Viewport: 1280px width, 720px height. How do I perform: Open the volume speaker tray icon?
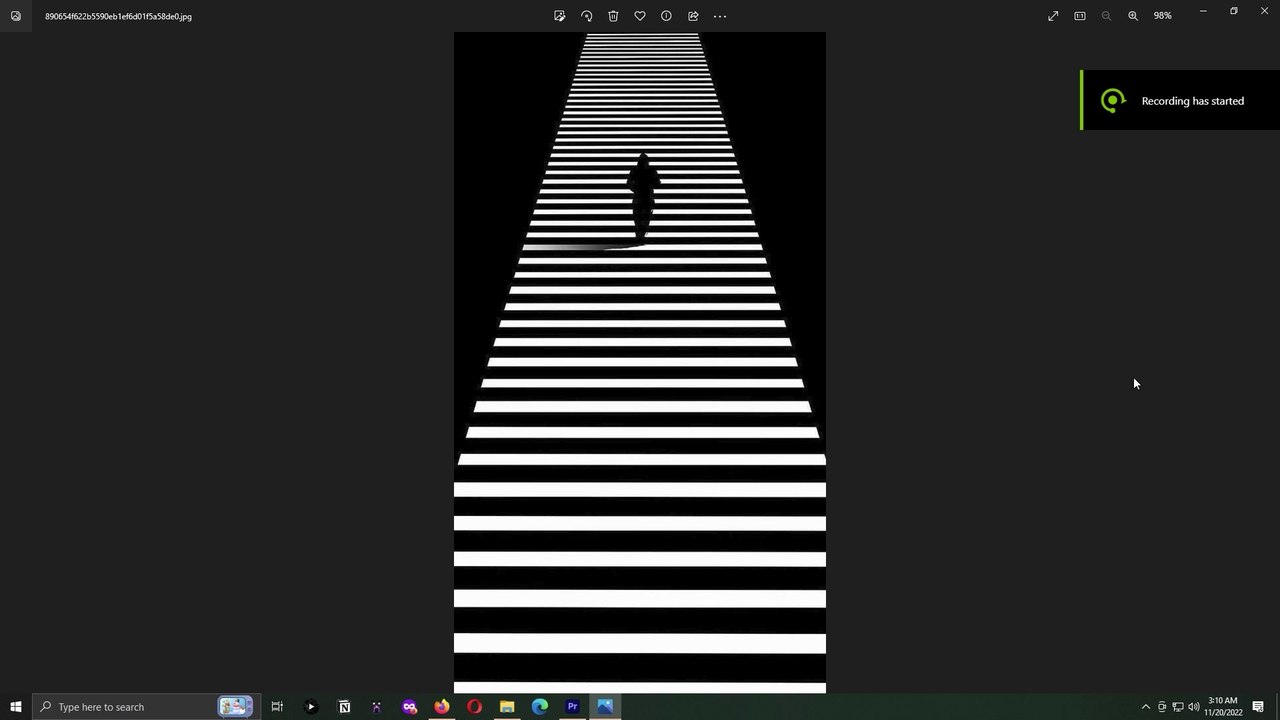pos(1194,707)
